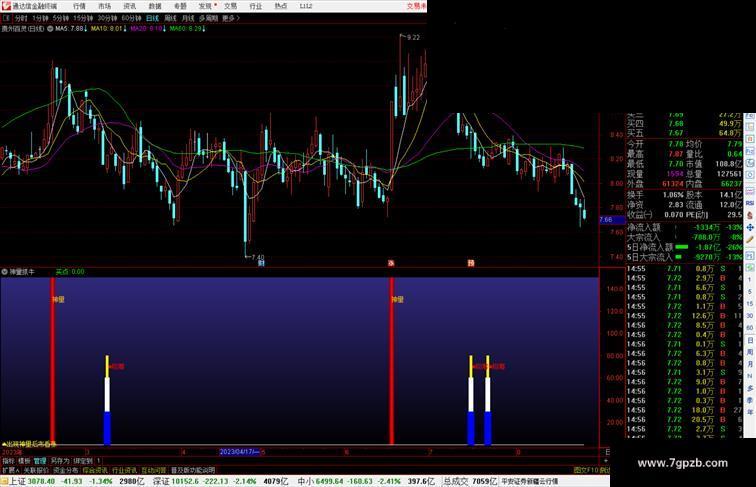Open the 互动问答 tab

[x=154, y=470]
